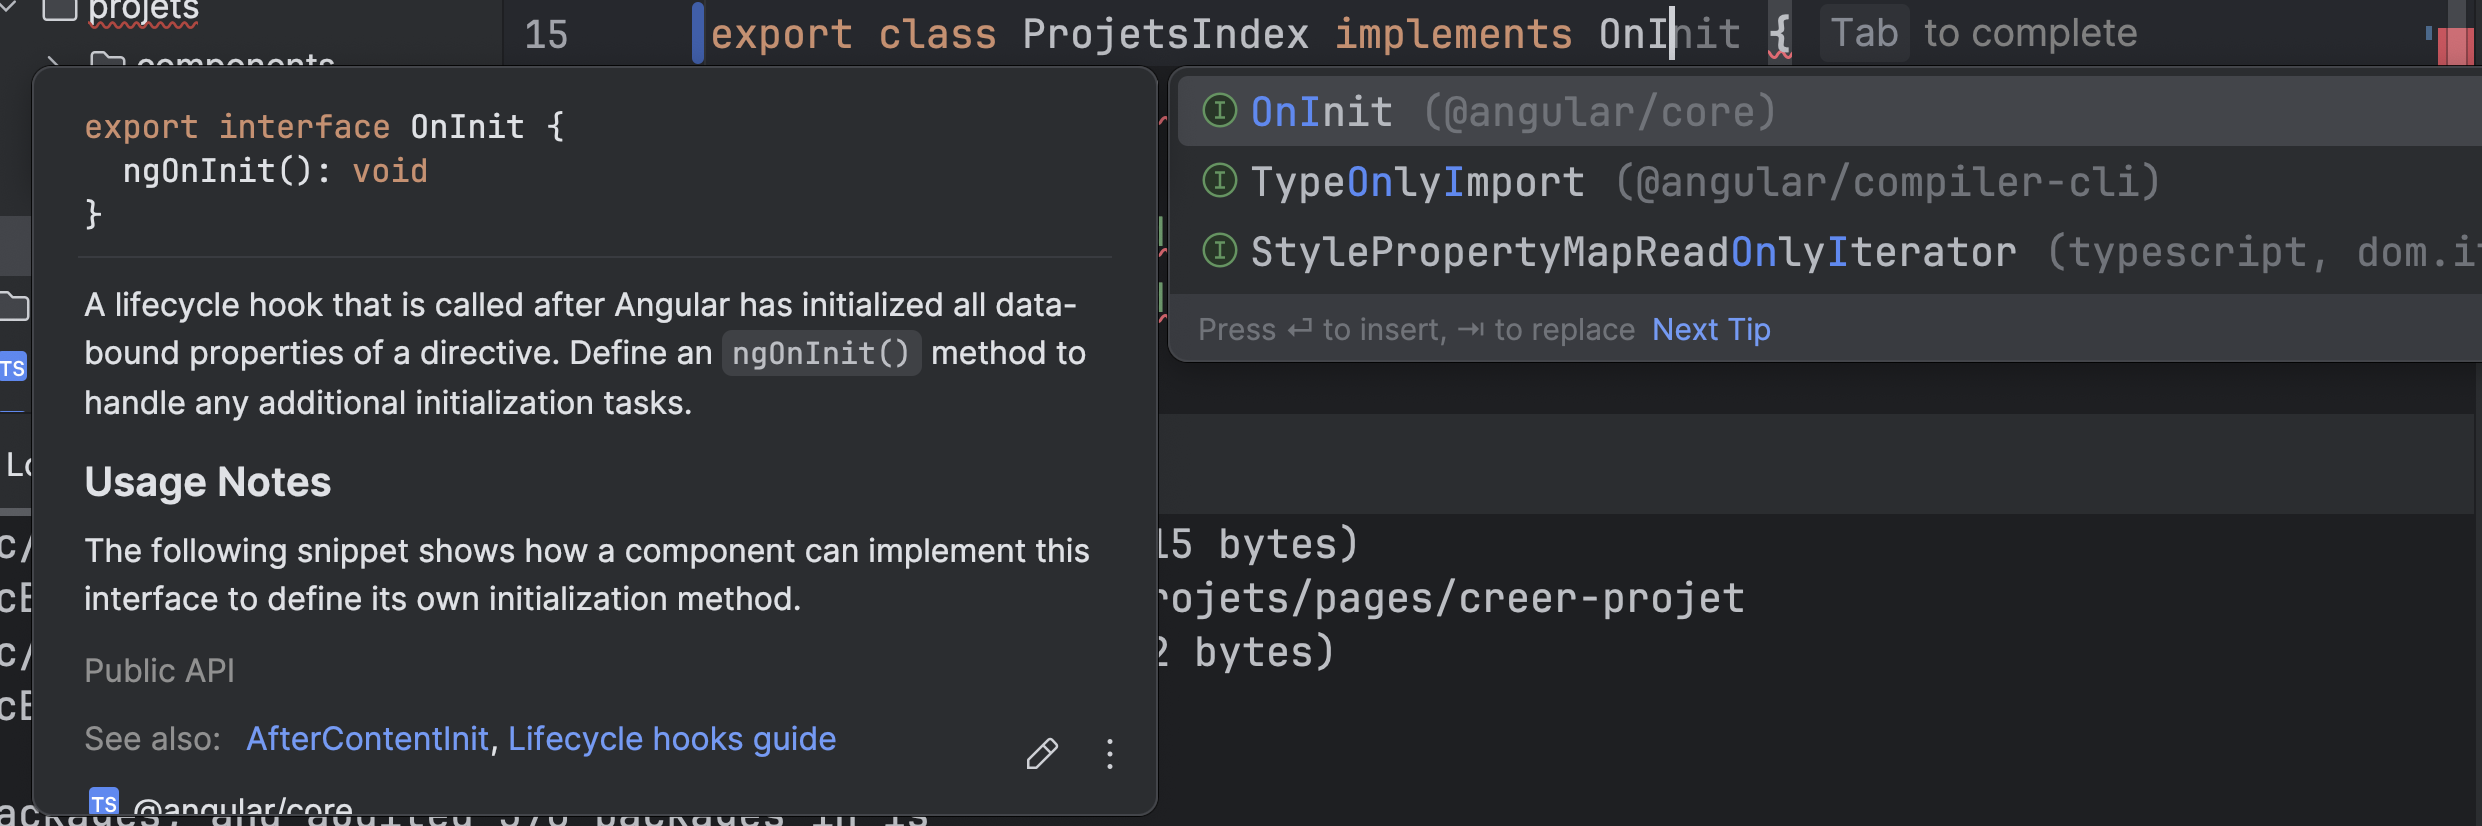
Task: Click line number 15 in the gutter
Action: tap(546, 35)
